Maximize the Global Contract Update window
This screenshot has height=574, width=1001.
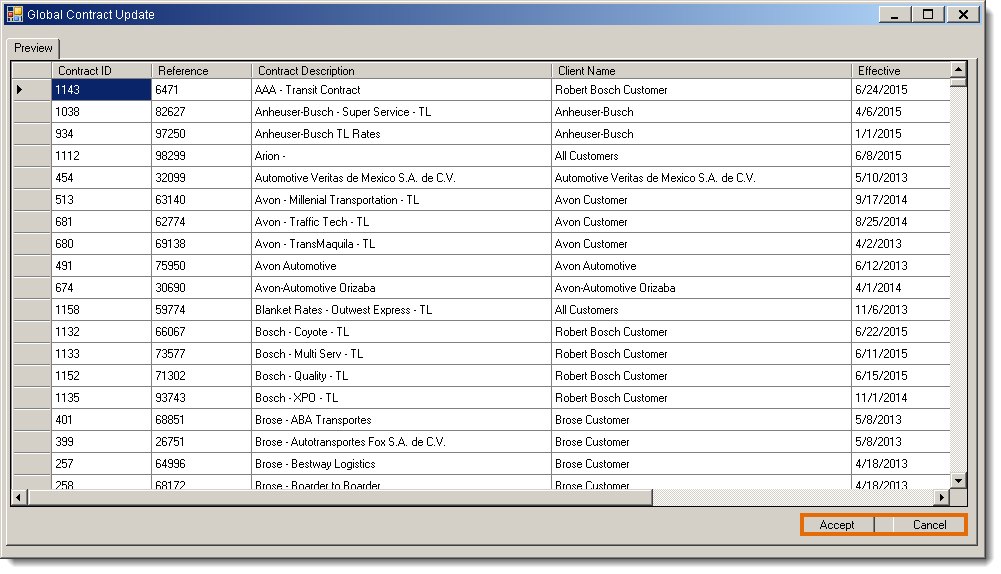click(928, 14)
